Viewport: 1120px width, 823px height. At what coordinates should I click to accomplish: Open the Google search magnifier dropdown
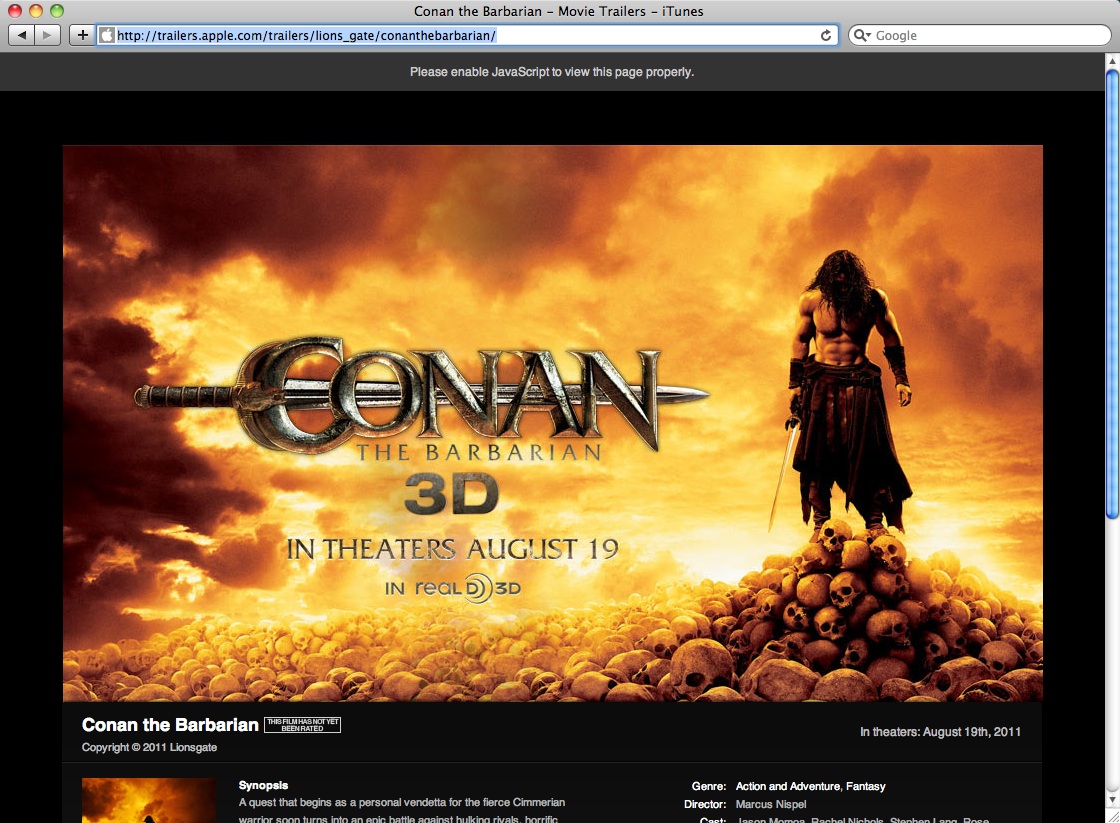pyautogui.click(x=863, y=35)
